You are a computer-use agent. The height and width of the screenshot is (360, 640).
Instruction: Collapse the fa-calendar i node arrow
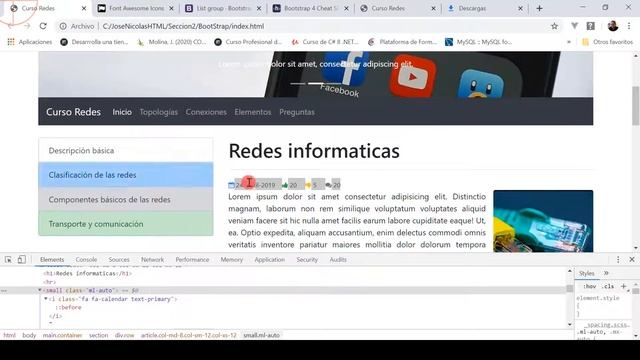46,299
